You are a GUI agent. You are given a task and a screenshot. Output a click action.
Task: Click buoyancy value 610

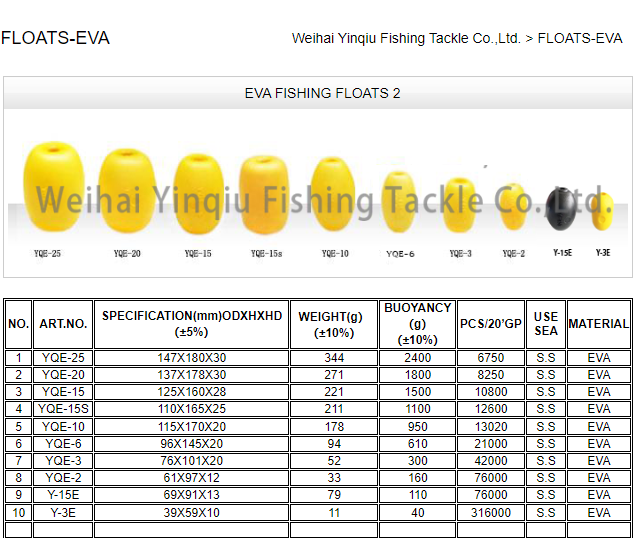417,444
